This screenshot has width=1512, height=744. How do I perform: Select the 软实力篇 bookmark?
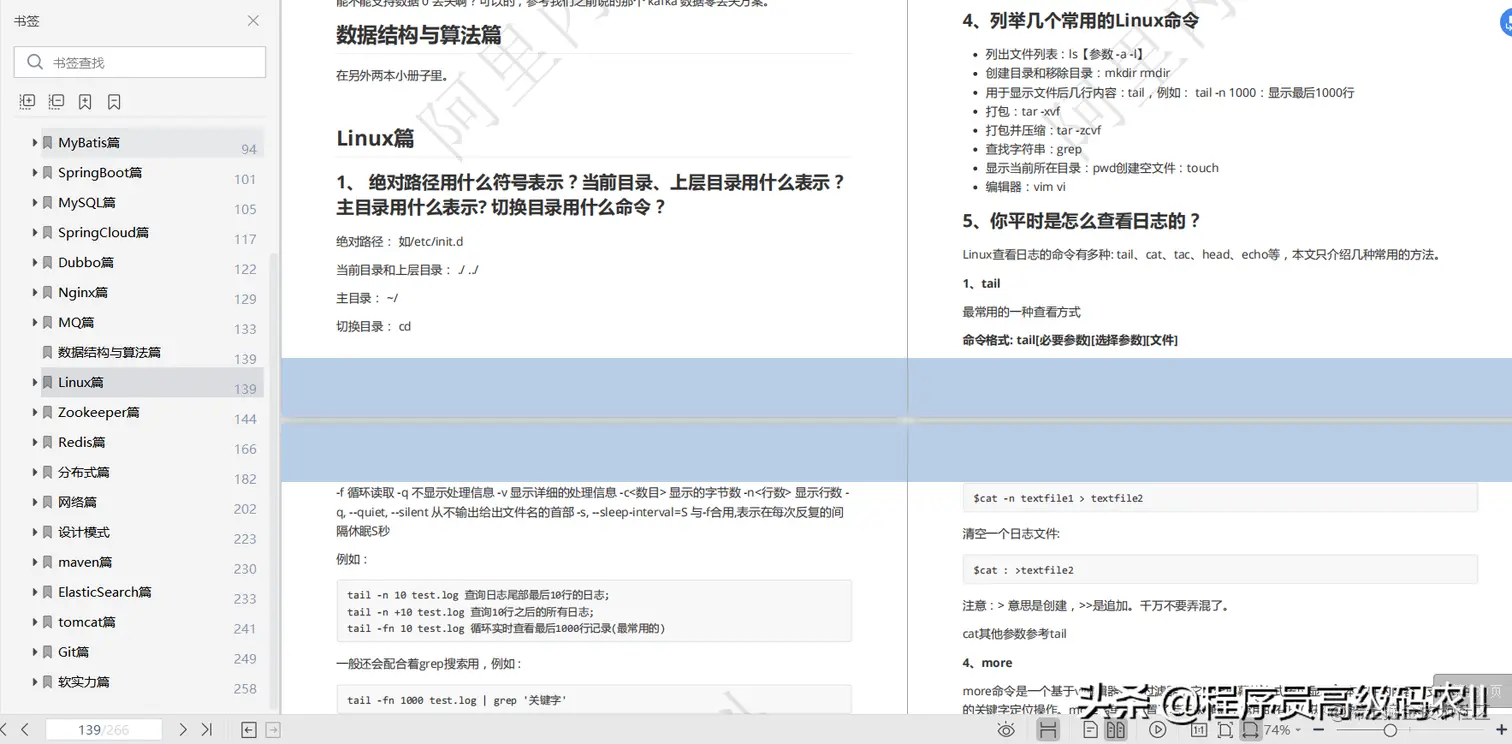pos(84,683)
